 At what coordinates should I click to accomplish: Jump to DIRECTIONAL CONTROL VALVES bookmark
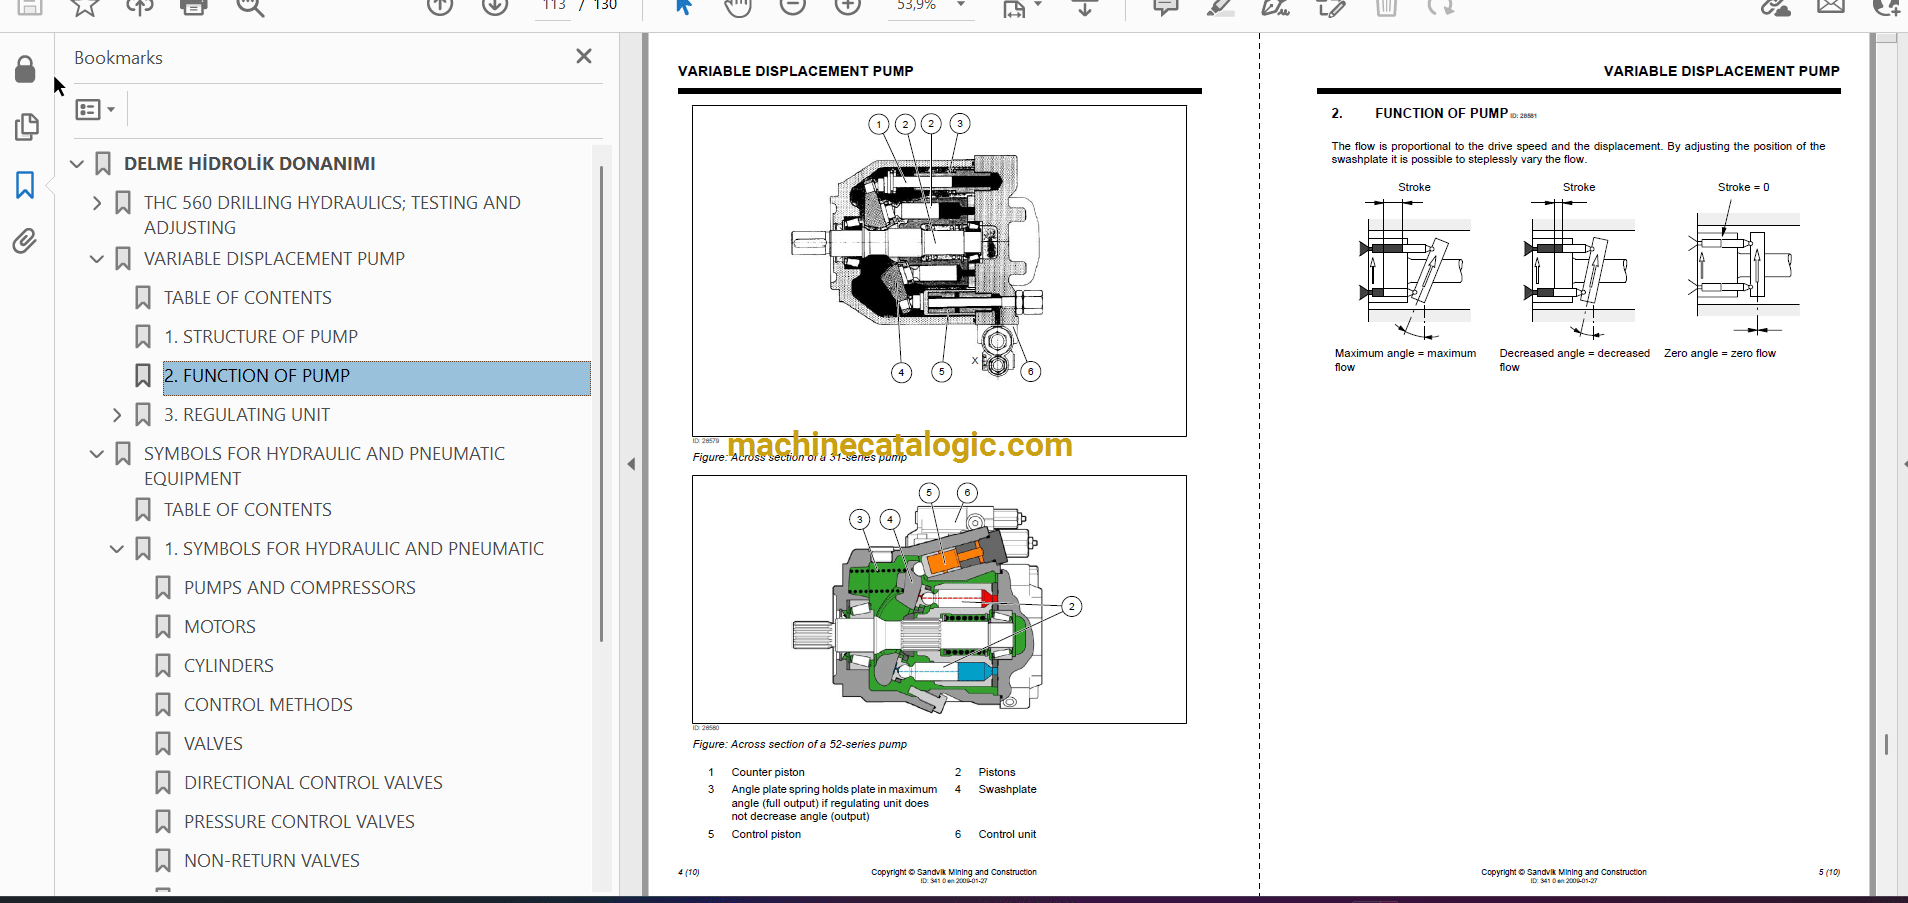click(313, 783)
